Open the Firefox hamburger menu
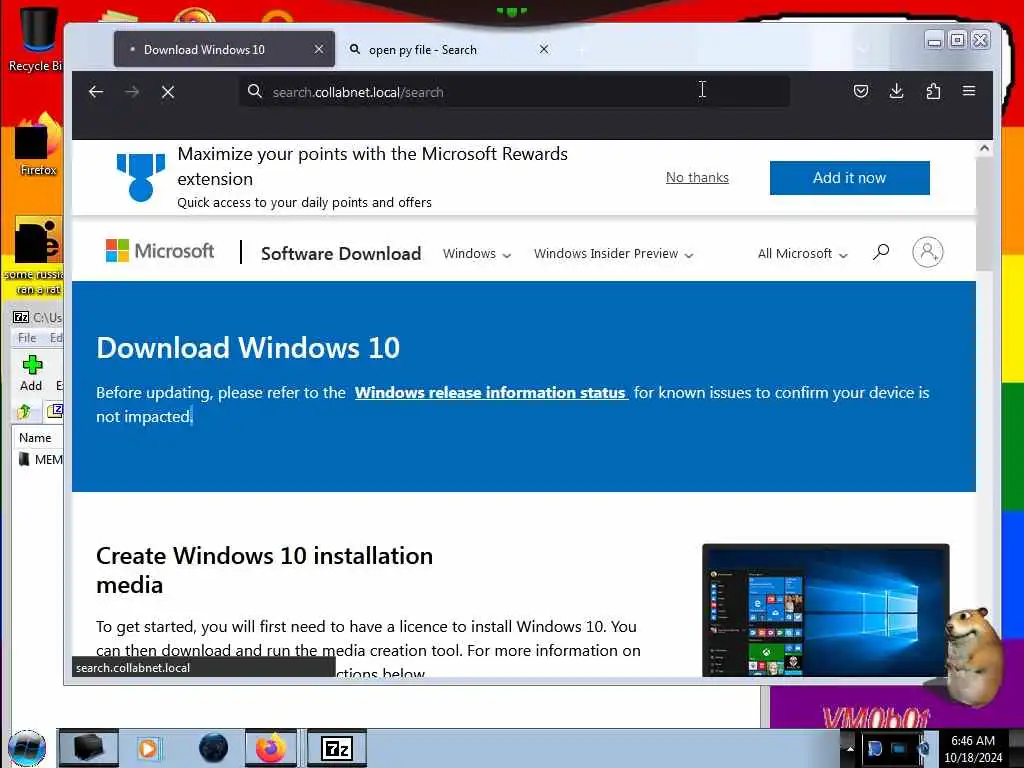Viewport: 1024px width, 768px height. [969, 91]
